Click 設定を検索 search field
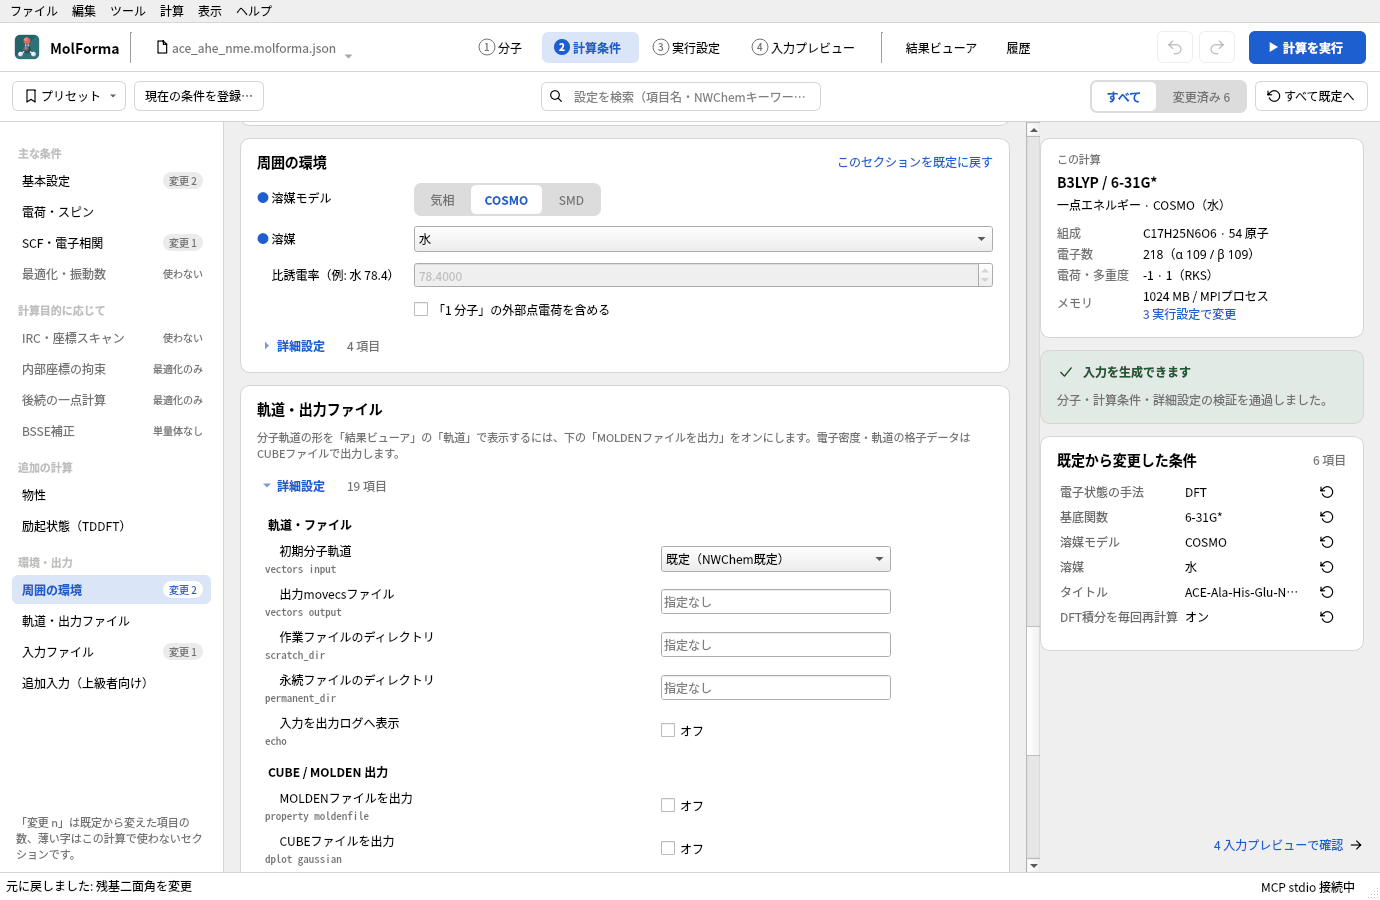This screenshot has height=900, width=1380. (681, 97)
